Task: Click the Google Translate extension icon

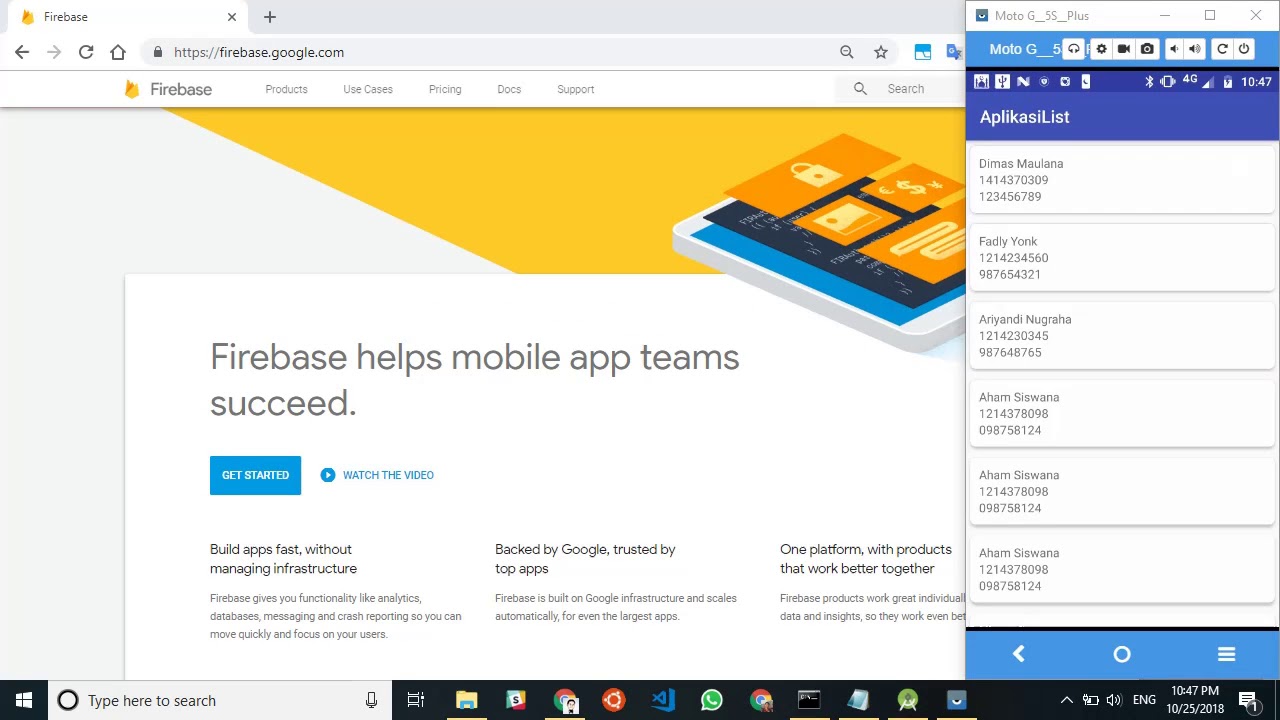Action: [x=954, y=52]
